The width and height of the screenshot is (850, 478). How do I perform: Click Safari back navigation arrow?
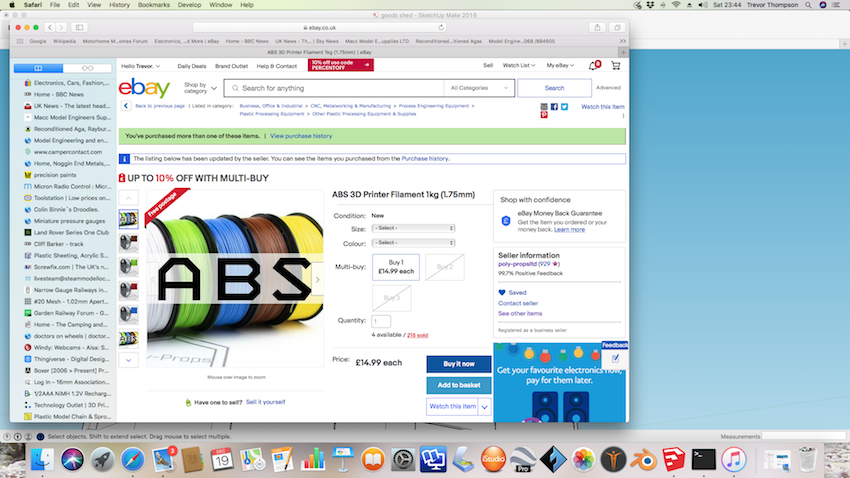[x=50, y=27]
